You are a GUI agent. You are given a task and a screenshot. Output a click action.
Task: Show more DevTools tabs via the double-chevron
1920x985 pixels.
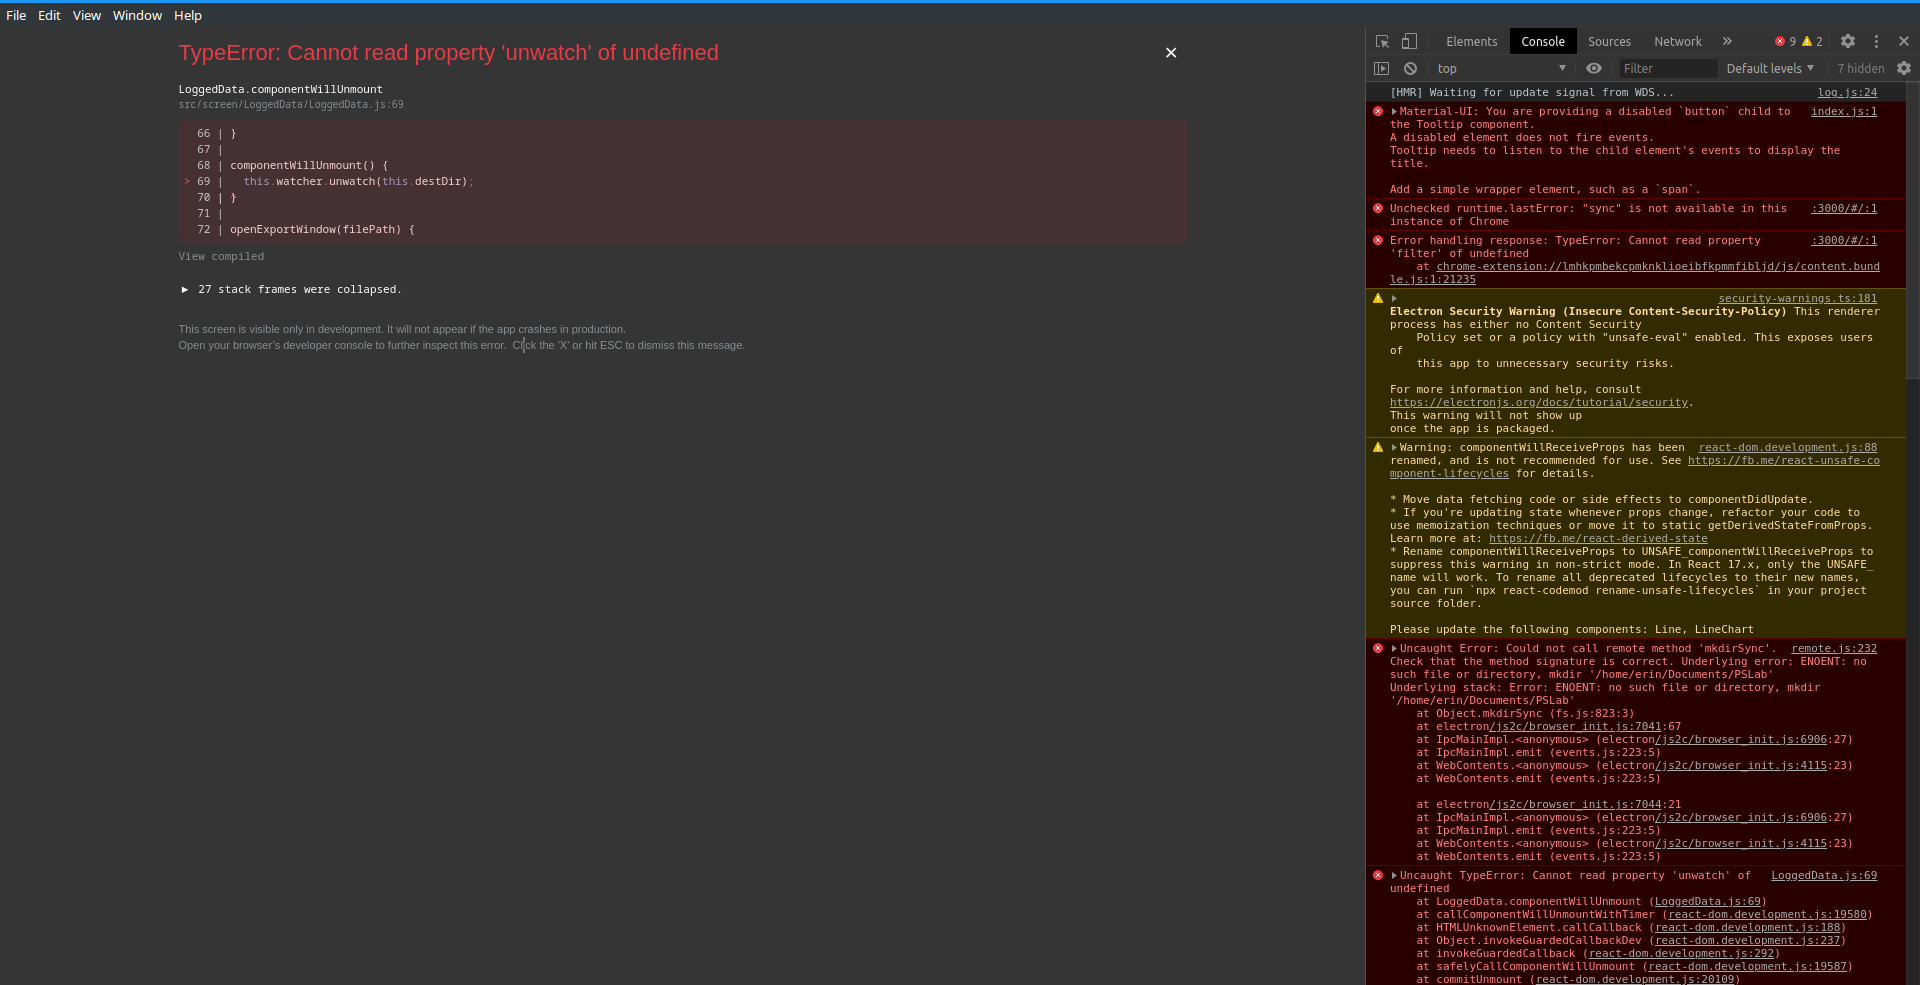click(1727, 42)
